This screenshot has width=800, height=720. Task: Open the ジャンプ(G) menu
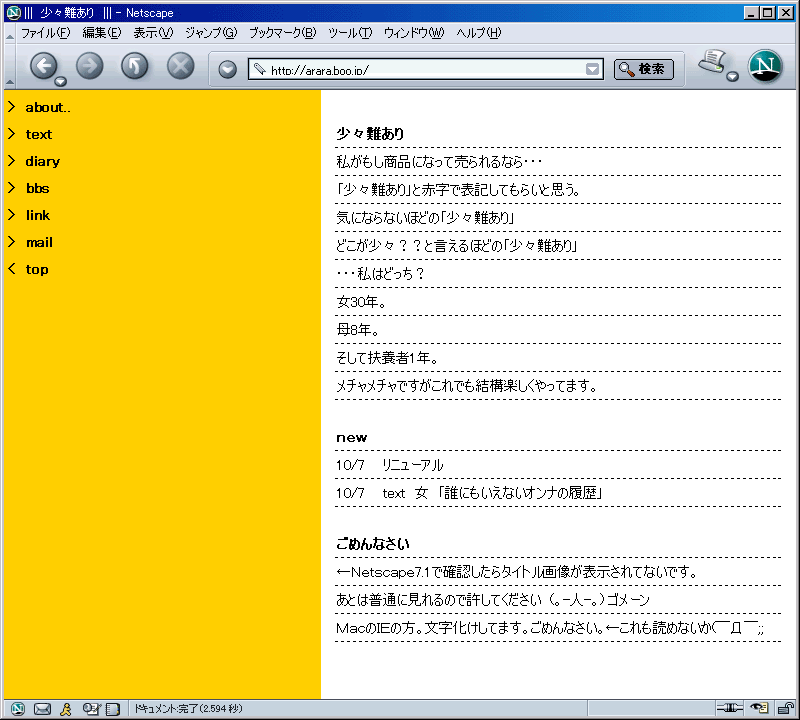point(211,33)
